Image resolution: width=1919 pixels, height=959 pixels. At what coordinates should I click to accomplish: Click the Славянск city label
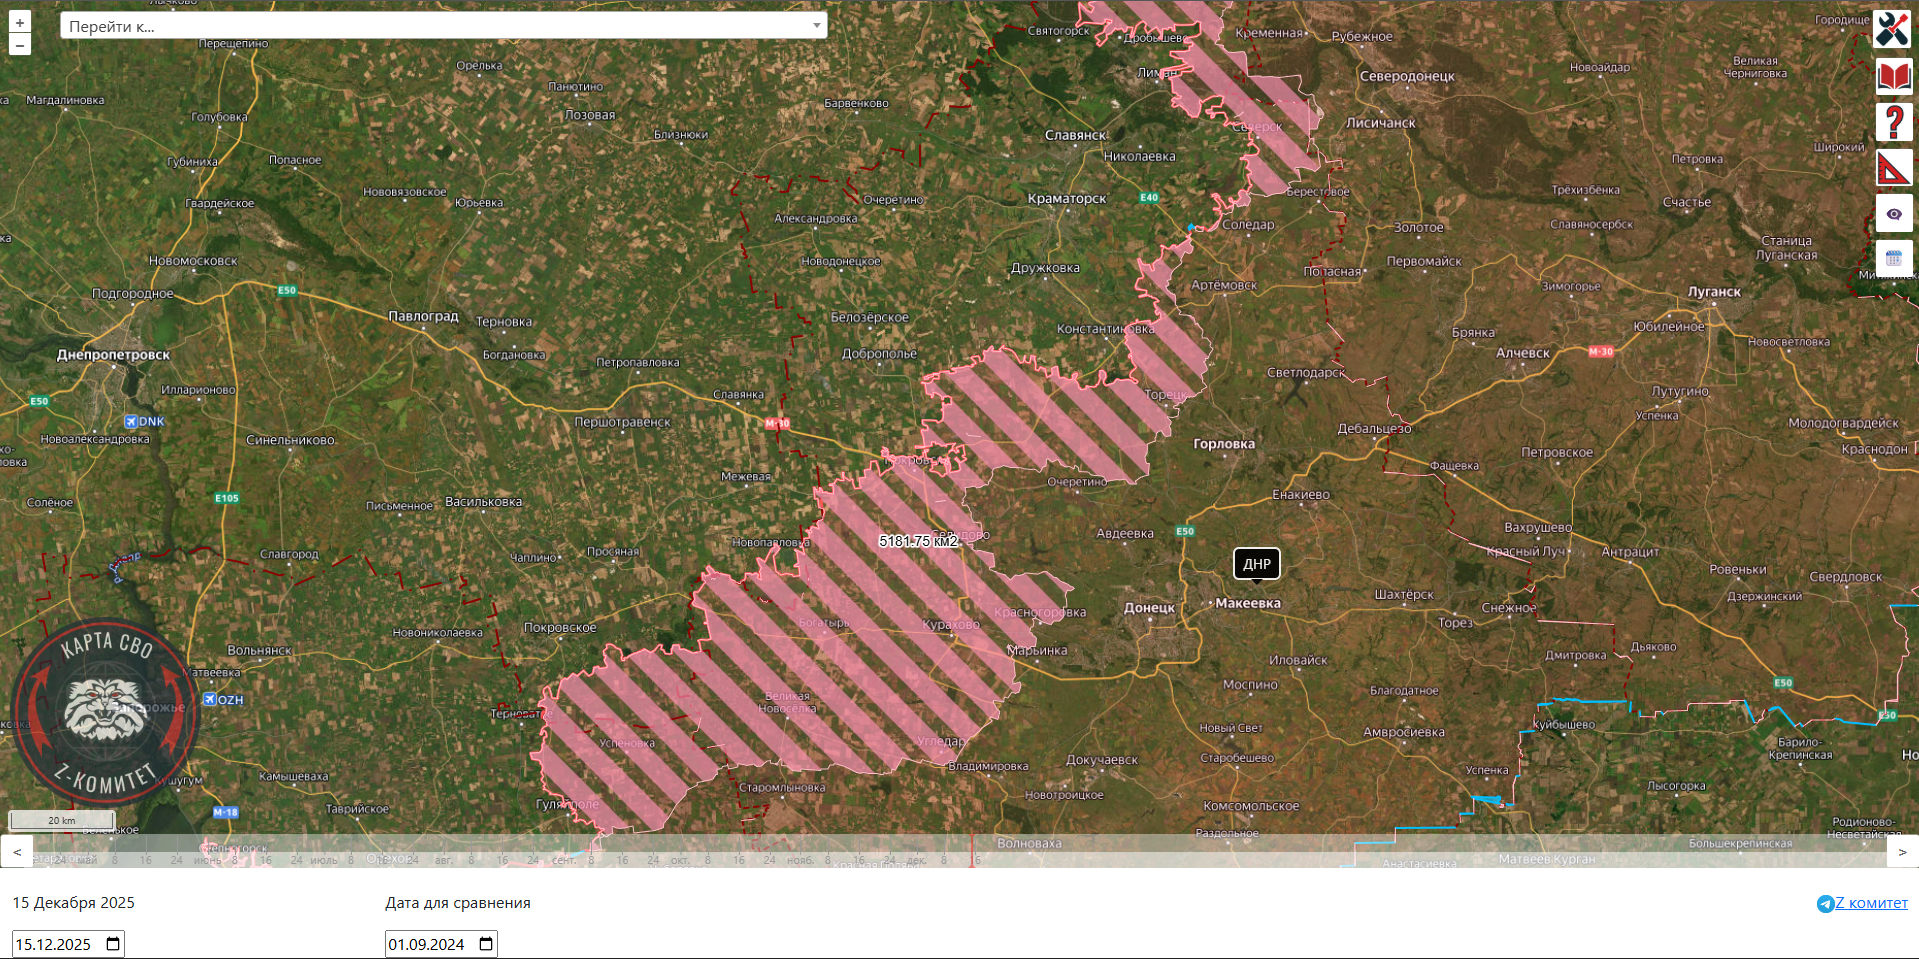(1076, 135)
